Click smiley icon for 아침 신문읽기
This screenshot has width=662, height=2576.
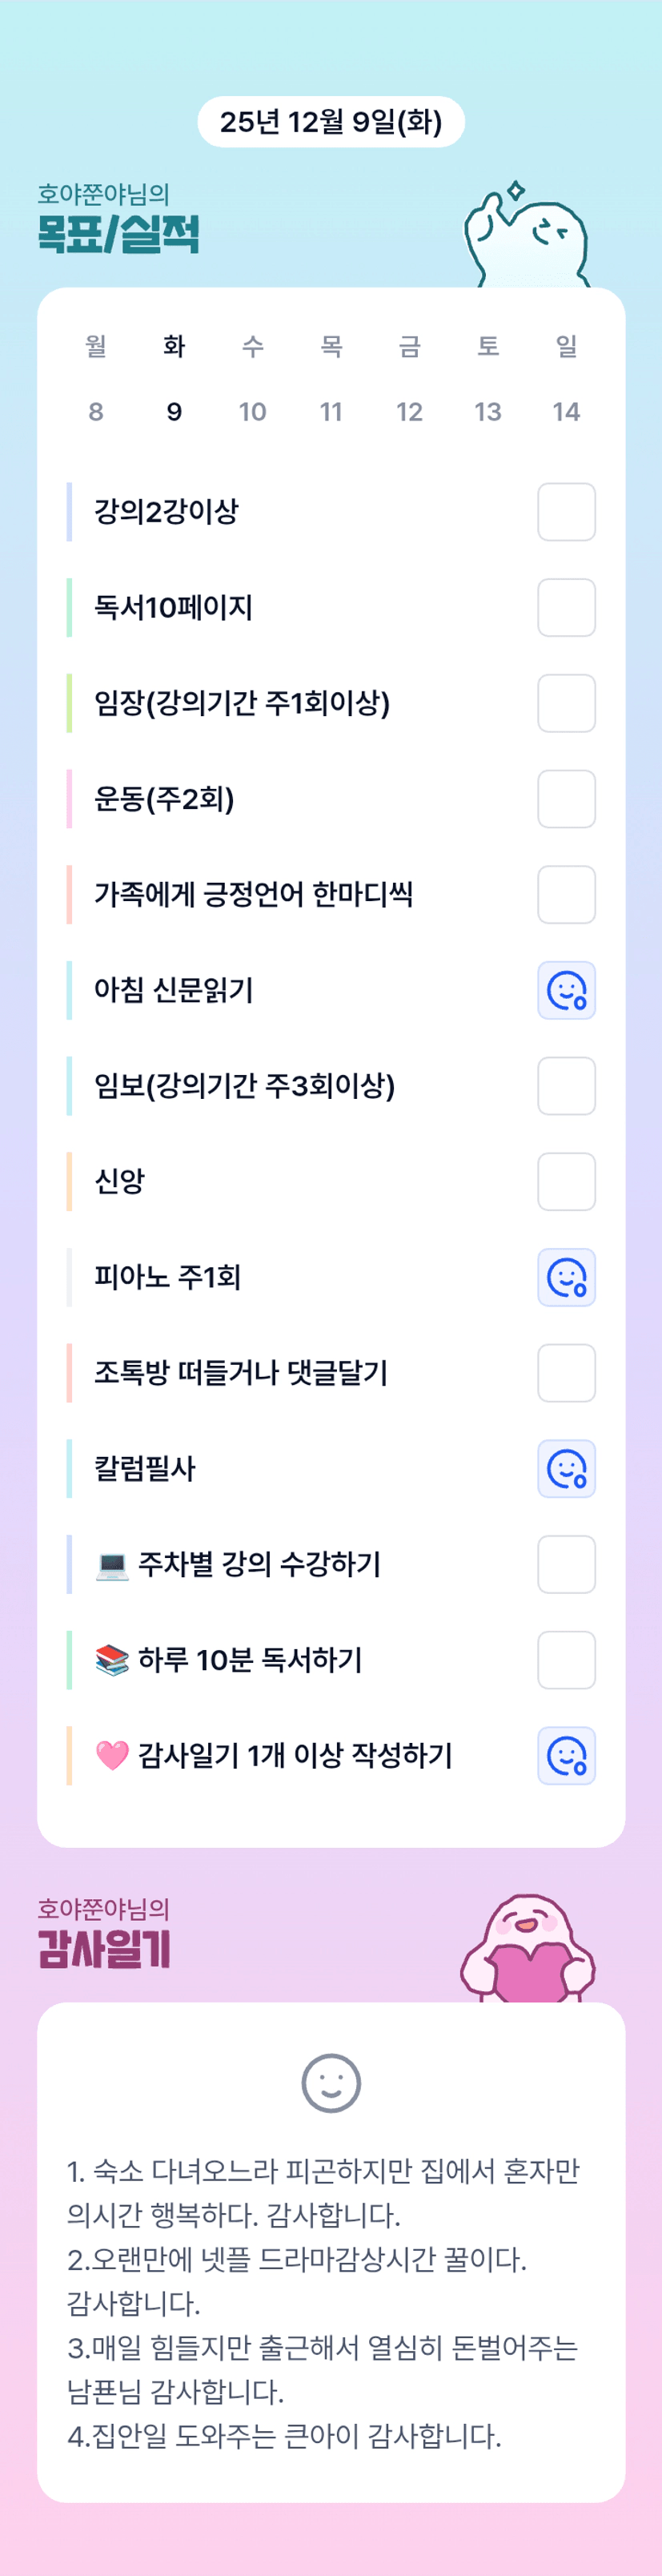coord(566,990)
